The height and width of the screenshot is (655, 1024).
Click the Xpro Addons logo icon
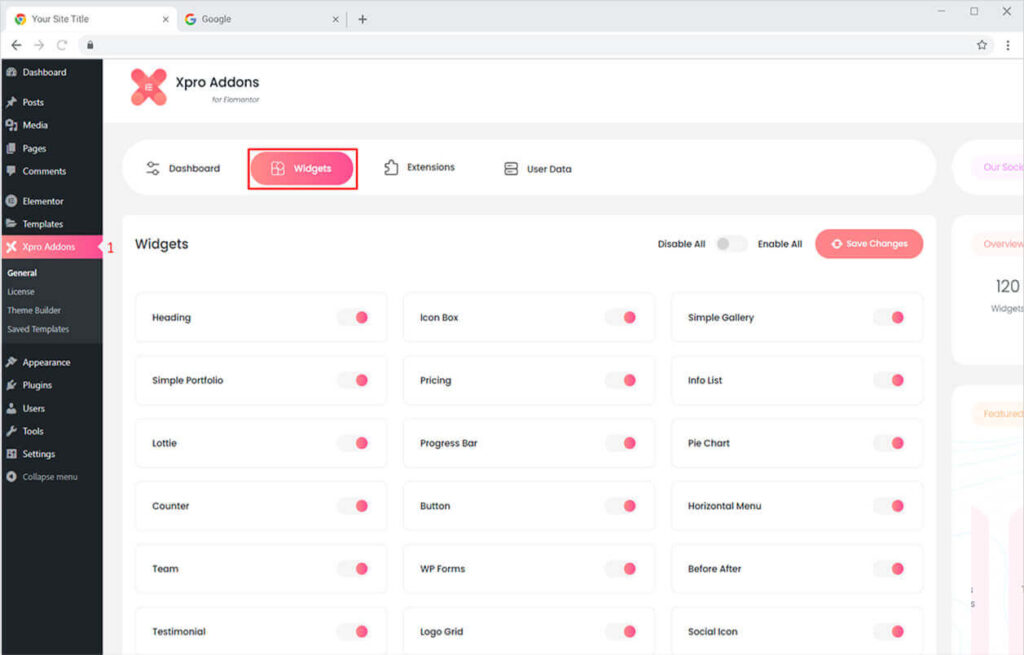point(149,87)
